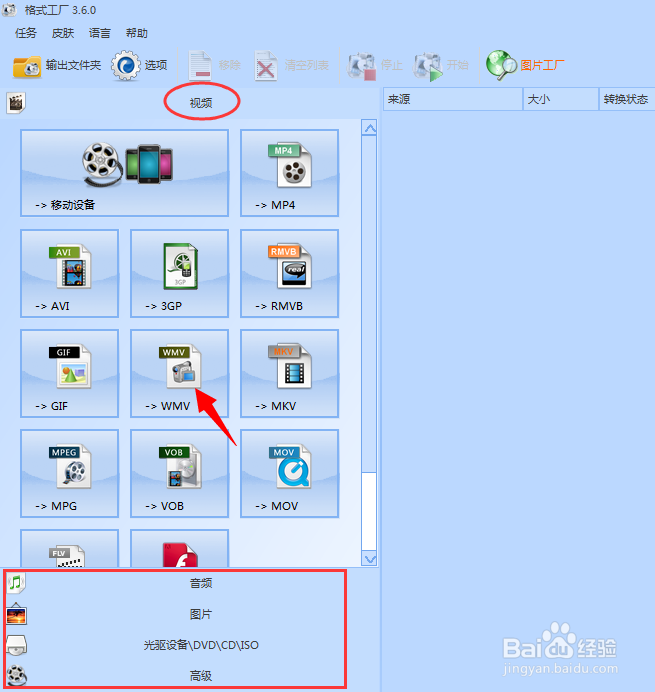Open the 语言 language menu
655x692 pixels.
pyautogui.click(x=100, y=33)
